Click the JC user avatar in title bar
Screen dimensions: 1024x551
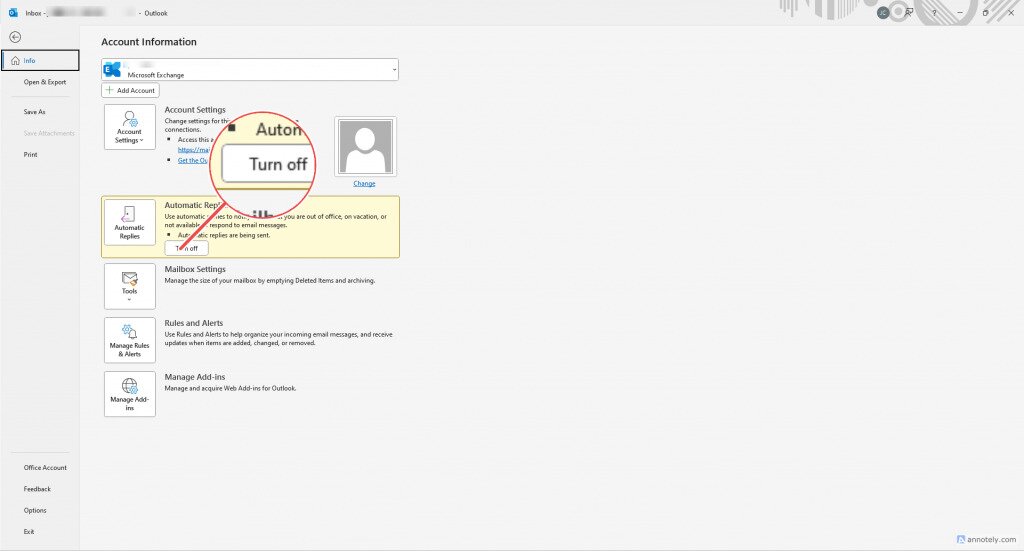883,12
